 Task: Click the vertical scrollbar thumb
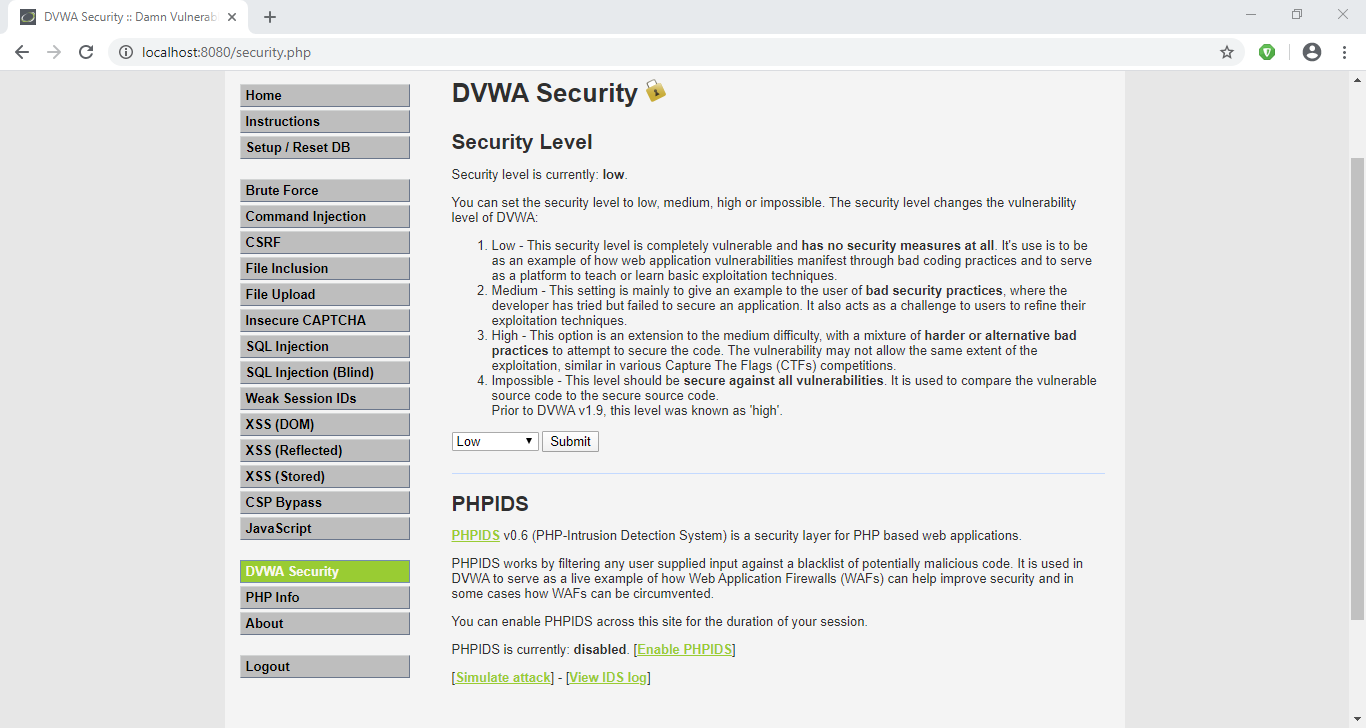click(1358, 388)
